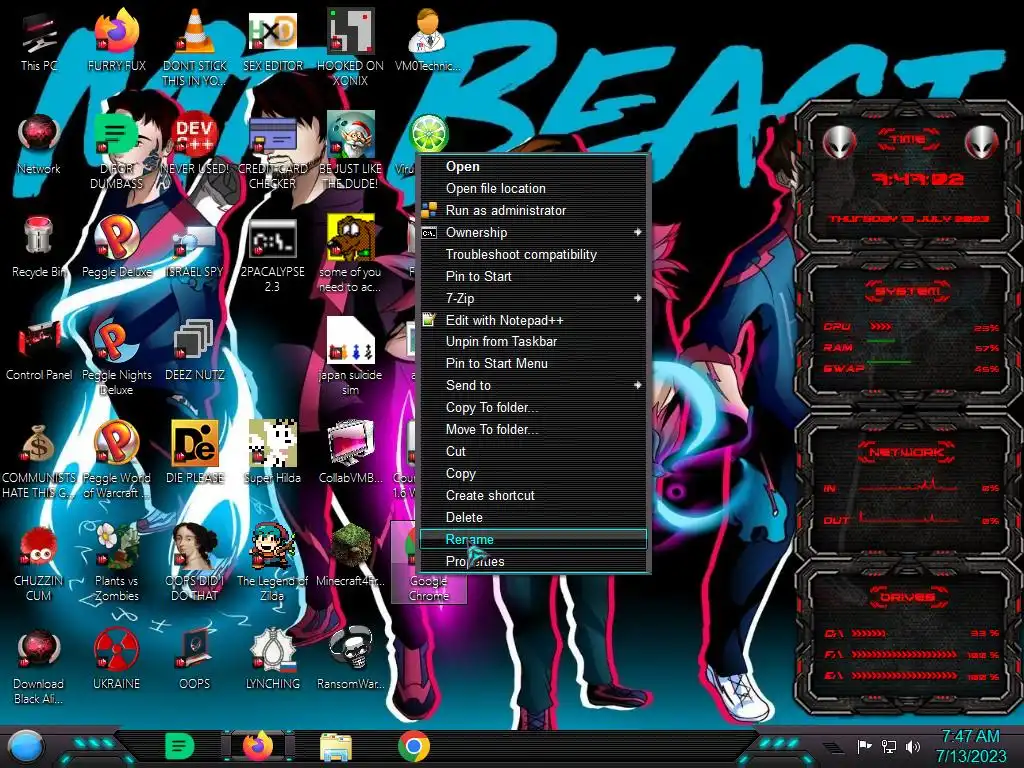
Task: Click Copy in the context menu
Action: pyautogui.click(x=534, y=473)
